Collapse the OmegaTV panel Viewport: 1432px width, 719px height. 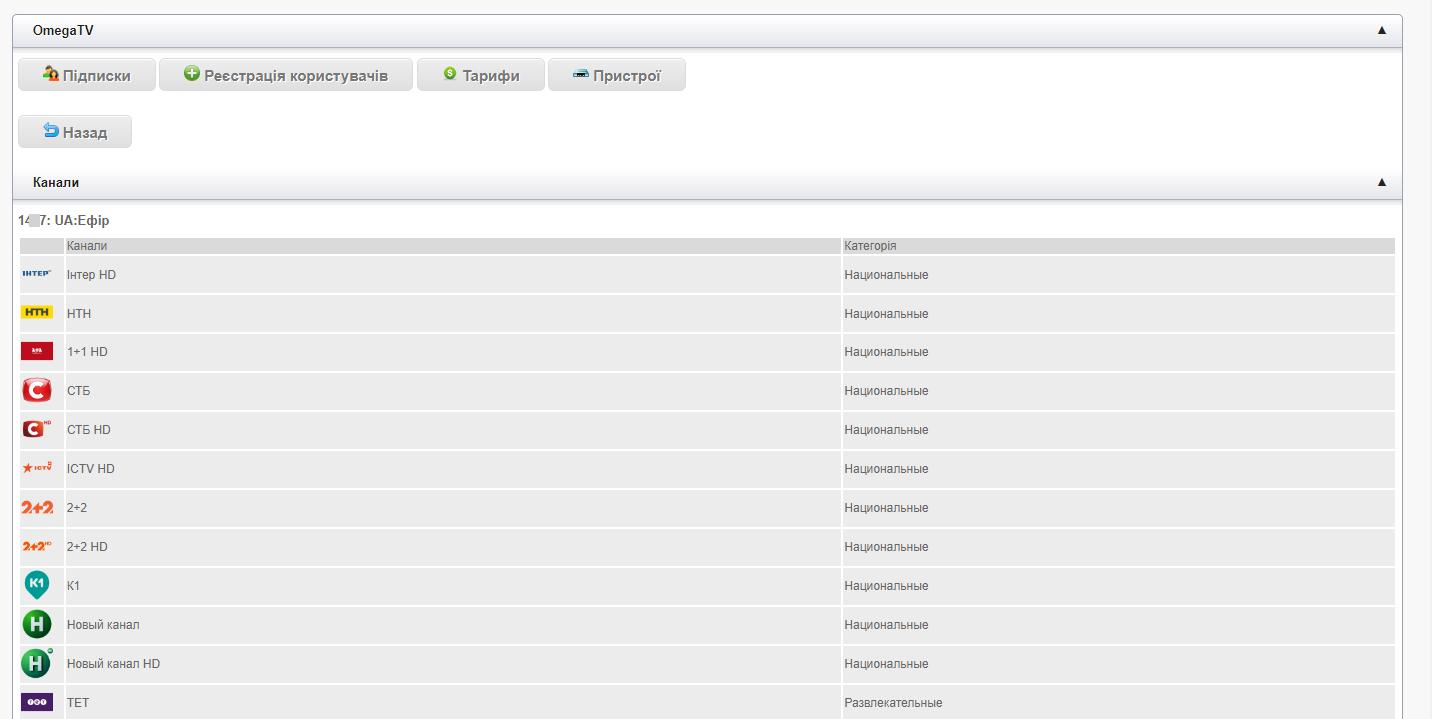click(x=1381, y=31)
